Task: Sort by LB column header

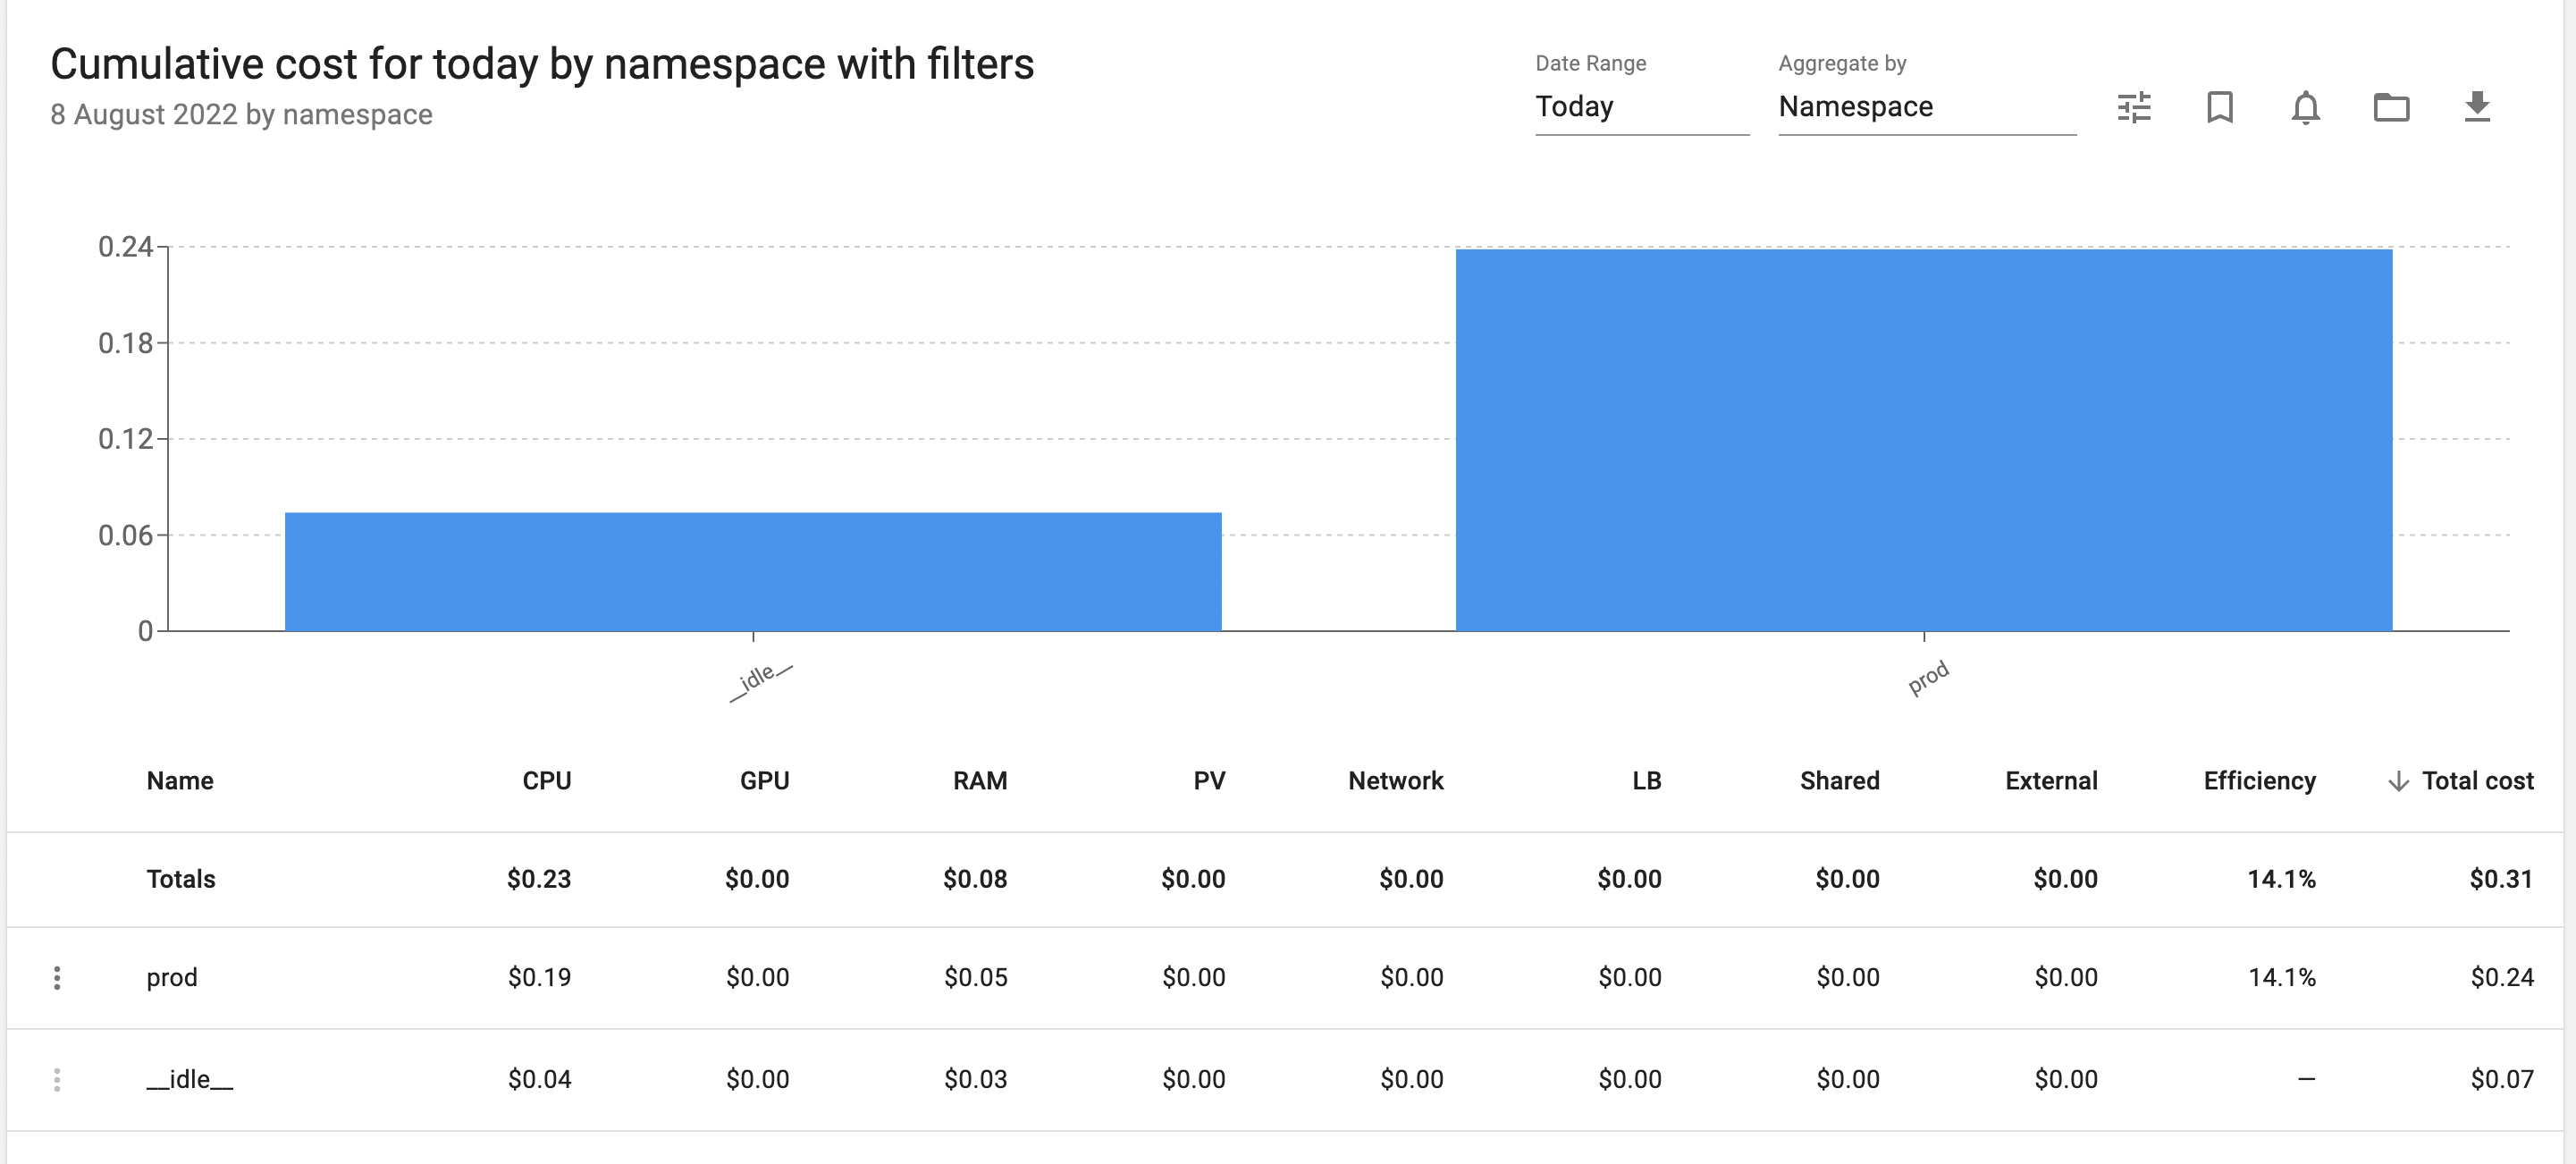Action: tap(1647, 781)
